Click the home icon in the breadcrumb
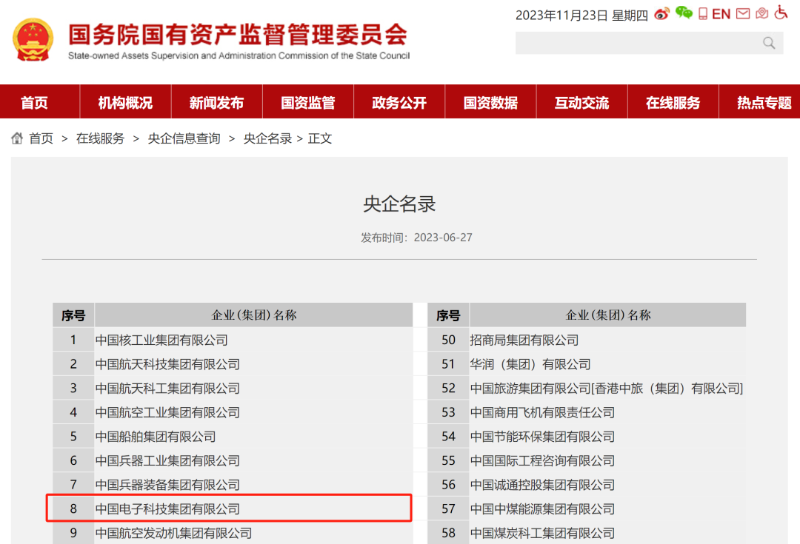Screen dimensions: 800x544 tap(17, 138)
